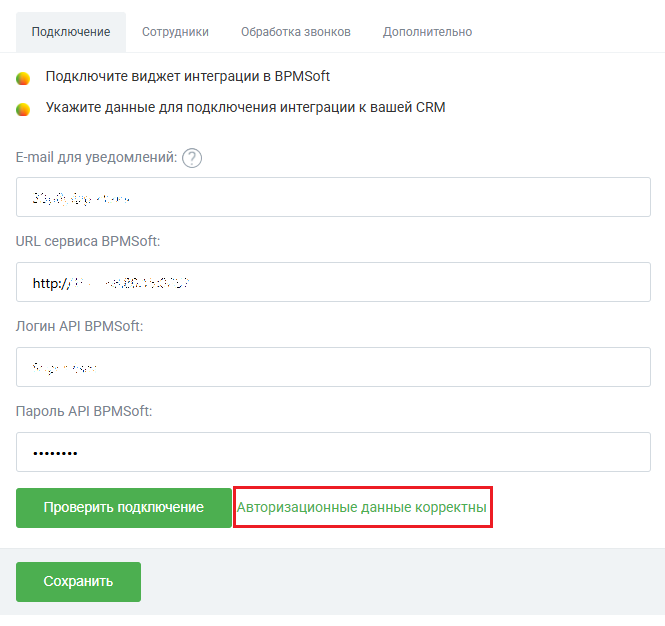Click the label Пароль API BPMSoft:
This screenshot has height=626, width=665.
[84, 411]
